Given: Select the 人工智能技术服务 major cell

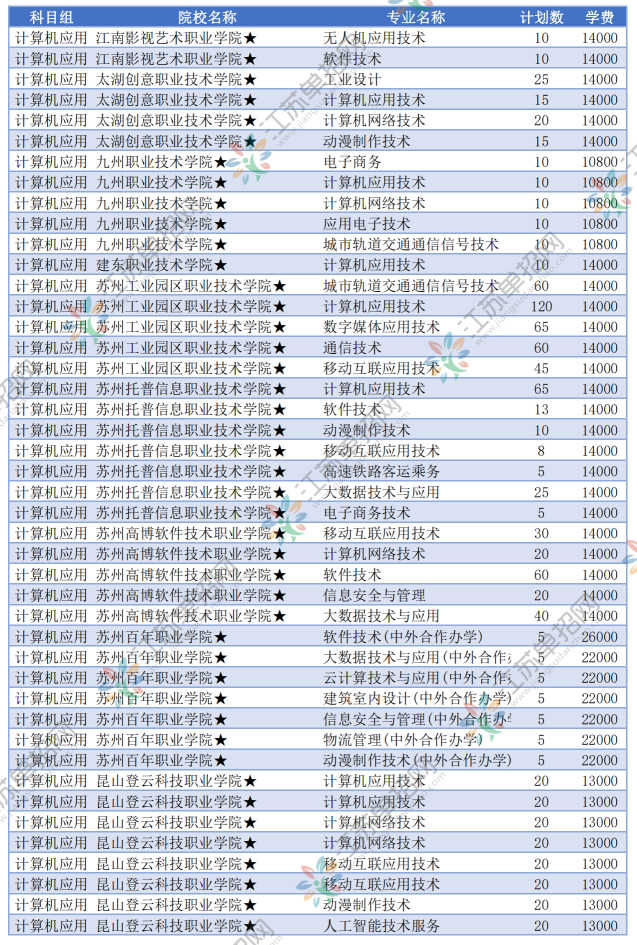Looking at the screenshot, I should (381, 926).
